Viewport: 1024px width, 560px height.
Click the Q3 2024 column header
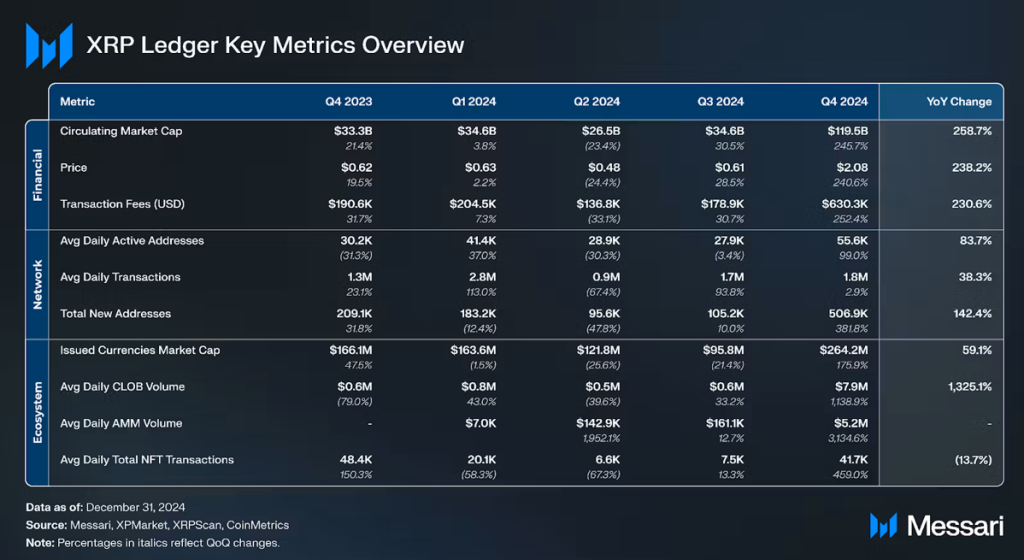point(720,102)
